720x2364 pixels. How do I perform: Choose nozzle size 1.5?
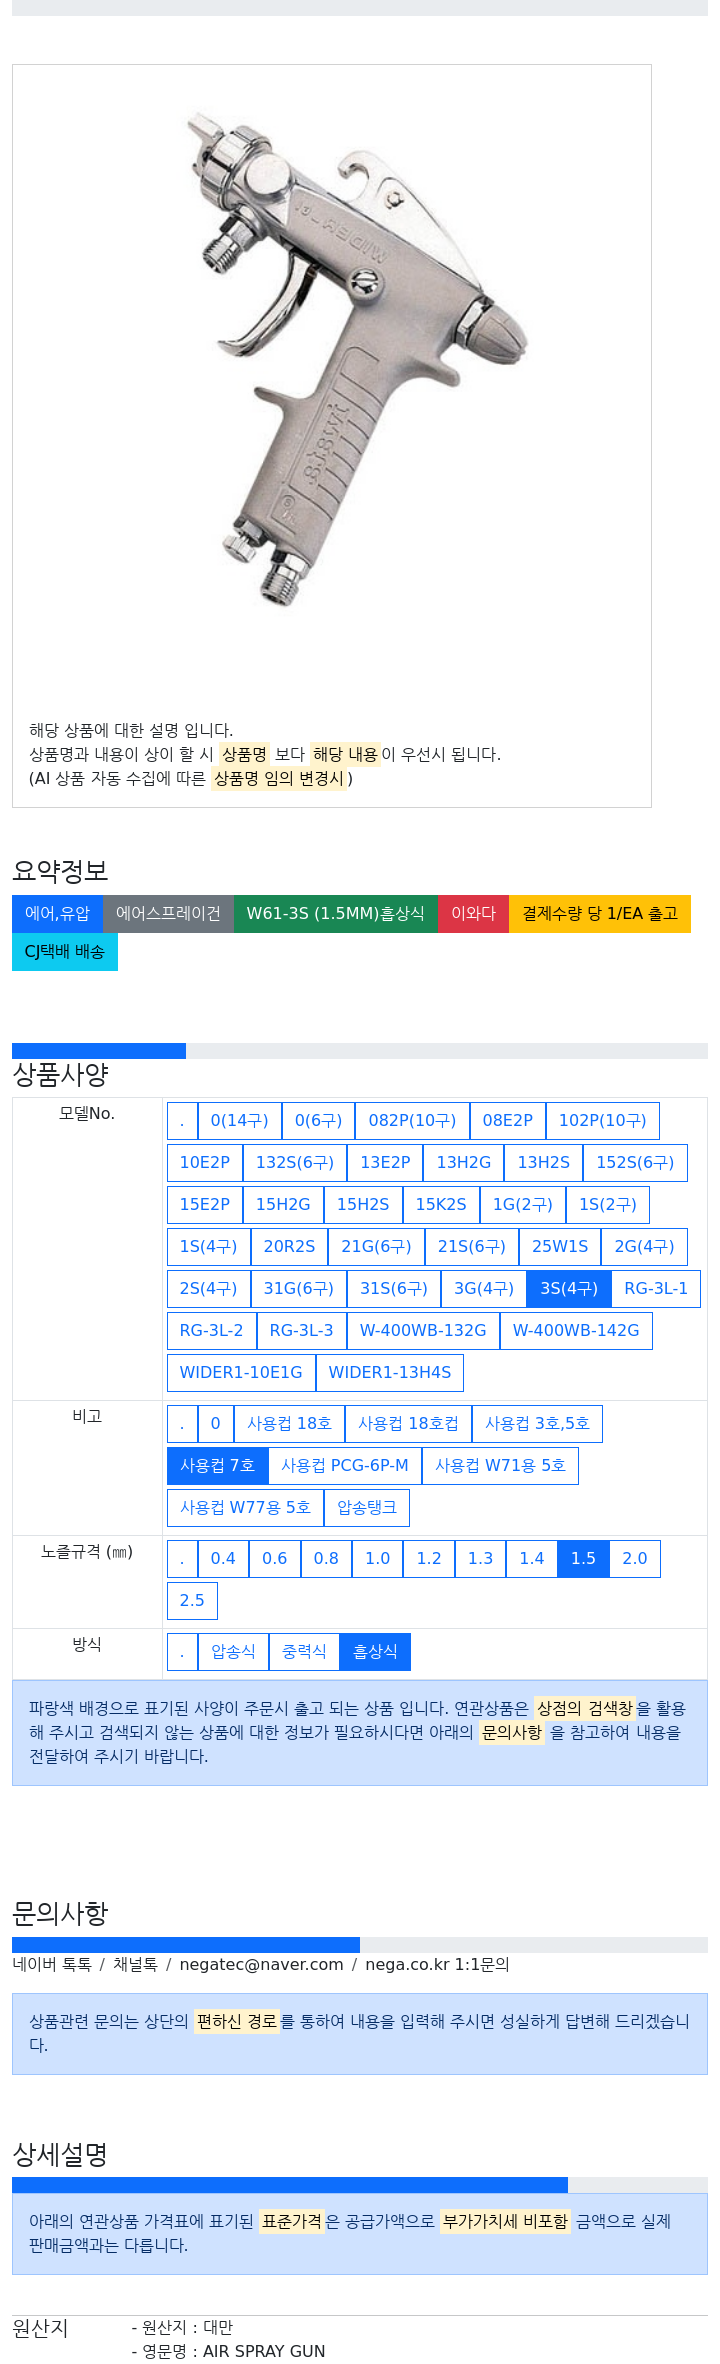click(x=583, y=1558)
